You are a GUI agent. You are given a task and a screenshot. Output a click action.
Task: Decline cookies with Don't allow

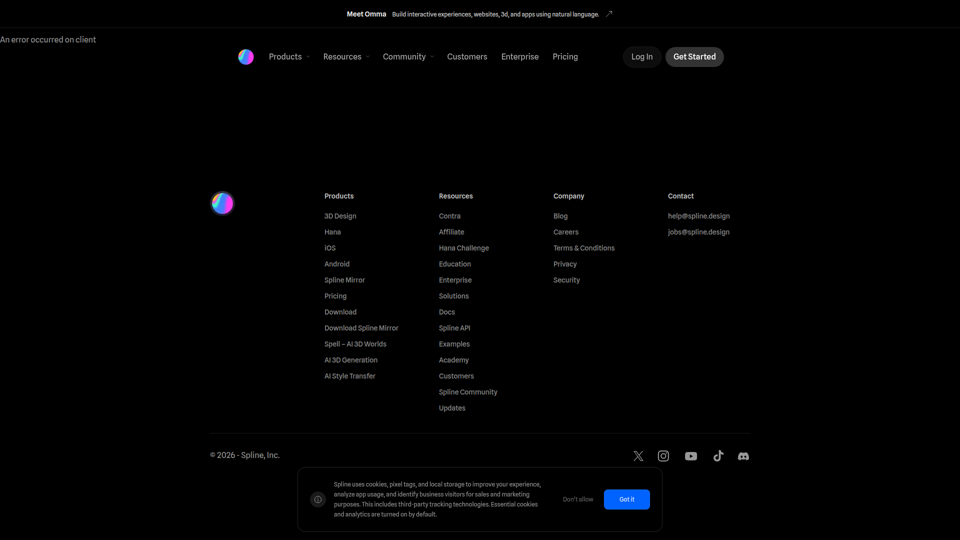[578, 500]
